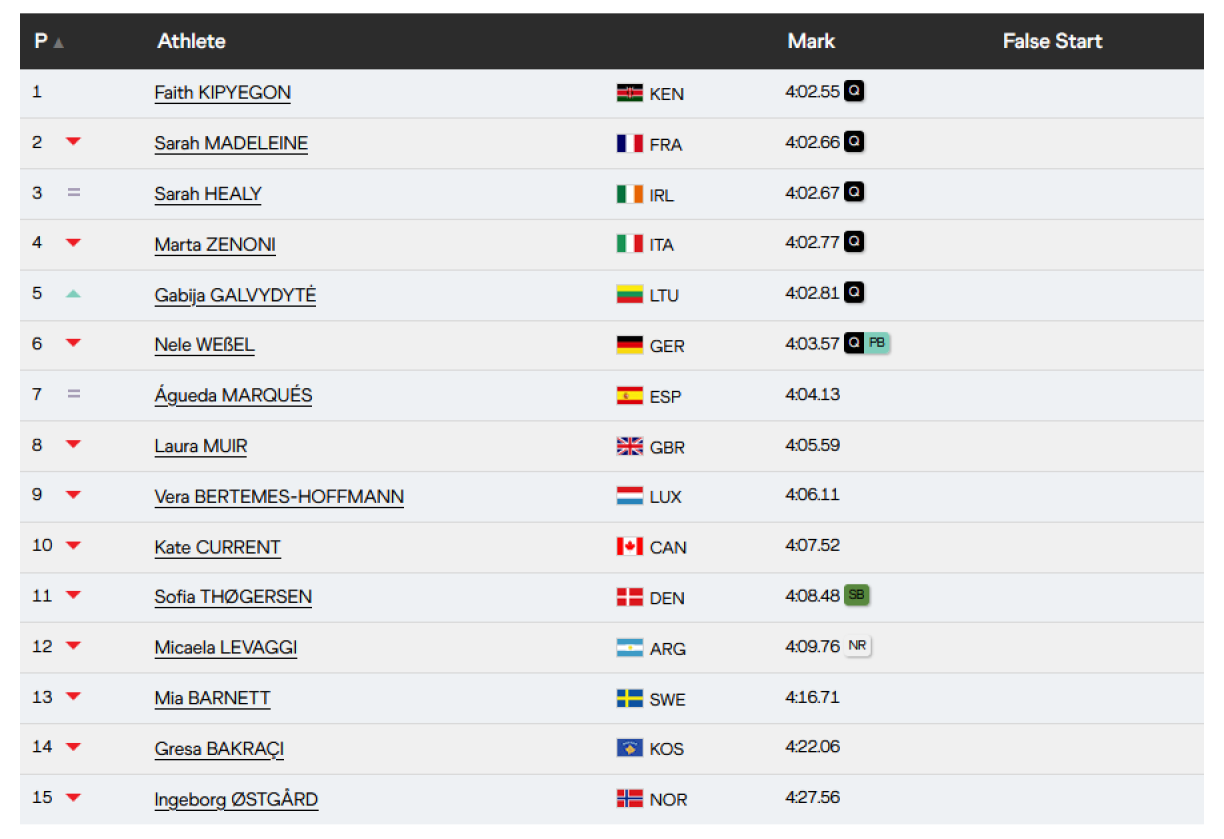Click the green up arrow for Gabija Galvydytė
1224x839 pixels.
[x=73, y=294]
